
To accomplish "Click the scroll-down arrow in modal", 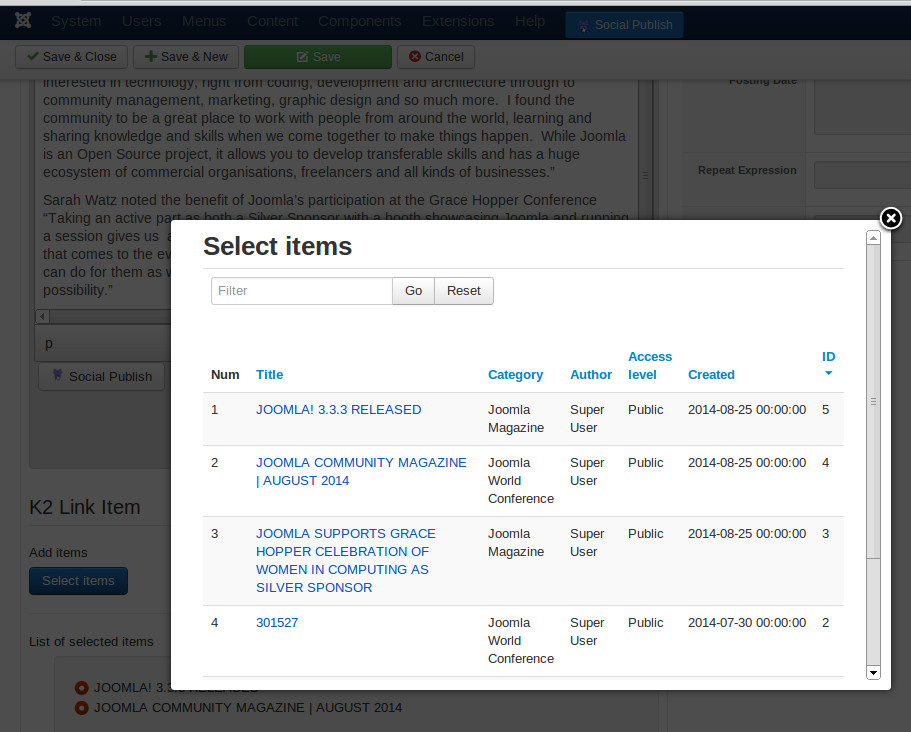I will tap(873, 672).
